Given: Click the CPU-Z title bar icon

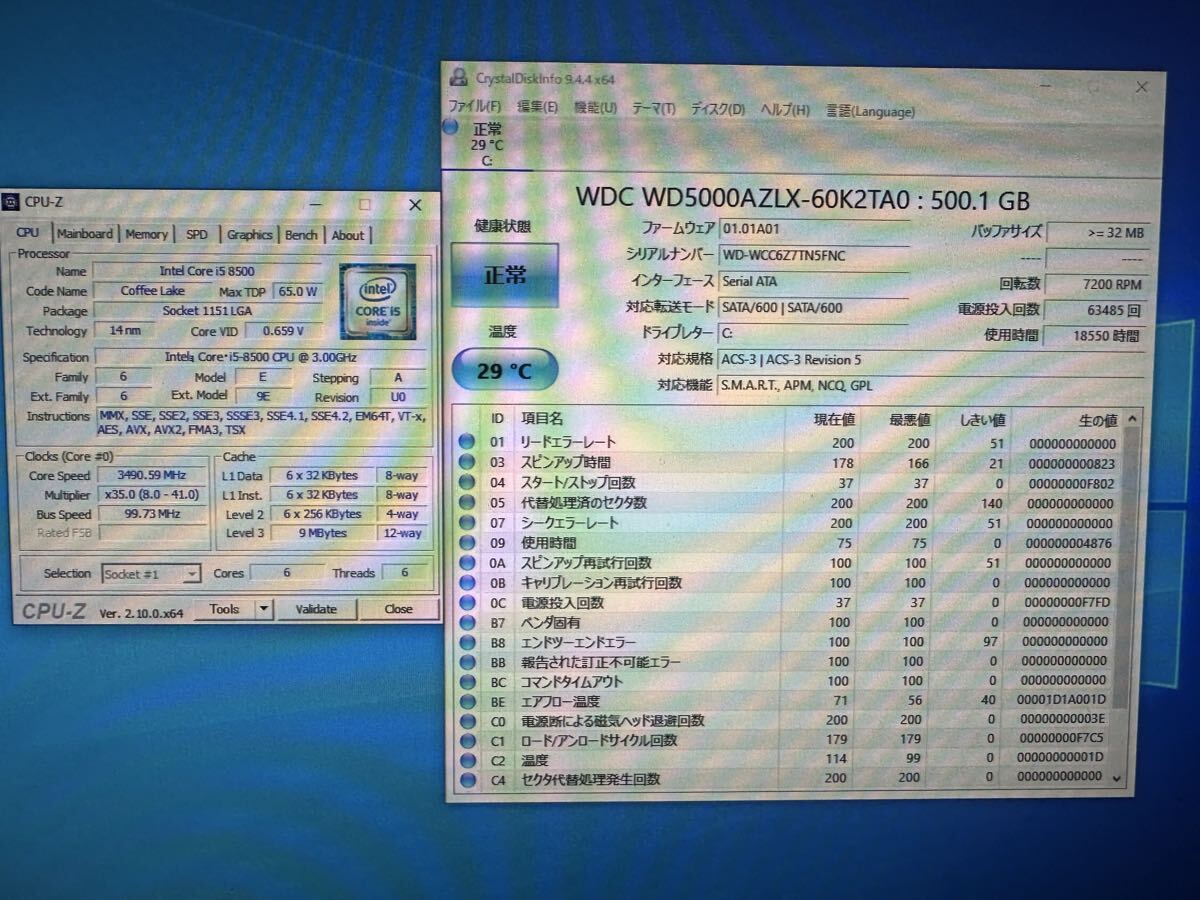Looking at the screenshot, I should 12,202.
